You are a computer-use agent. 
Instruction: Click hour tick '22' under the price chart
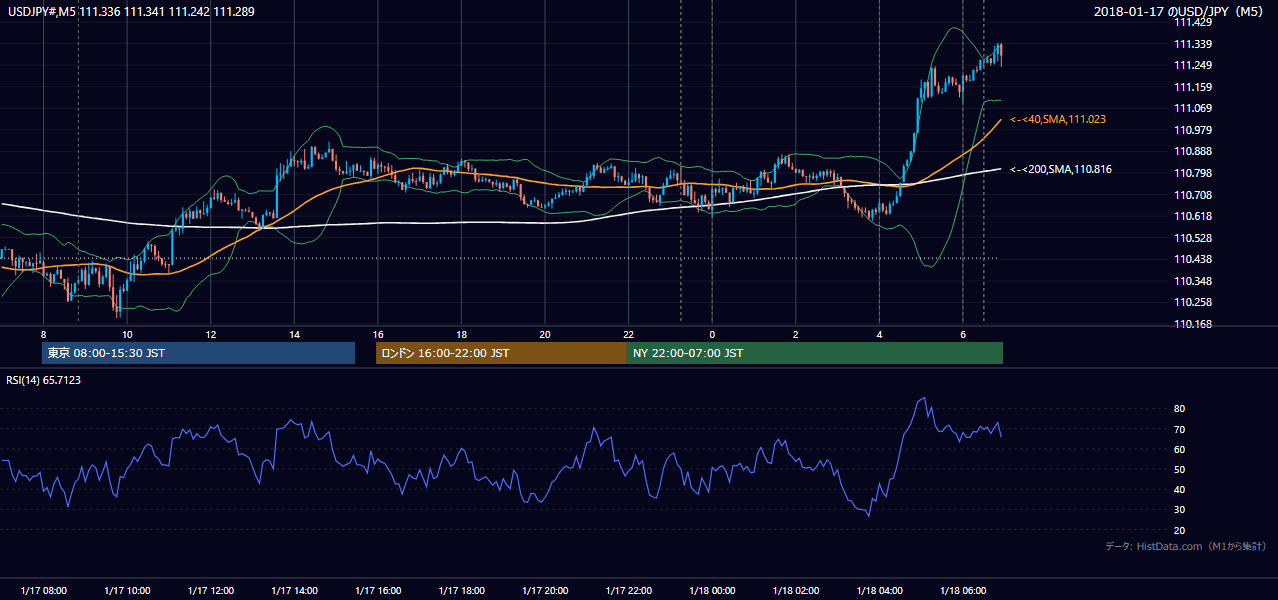(x=628, y=334)
